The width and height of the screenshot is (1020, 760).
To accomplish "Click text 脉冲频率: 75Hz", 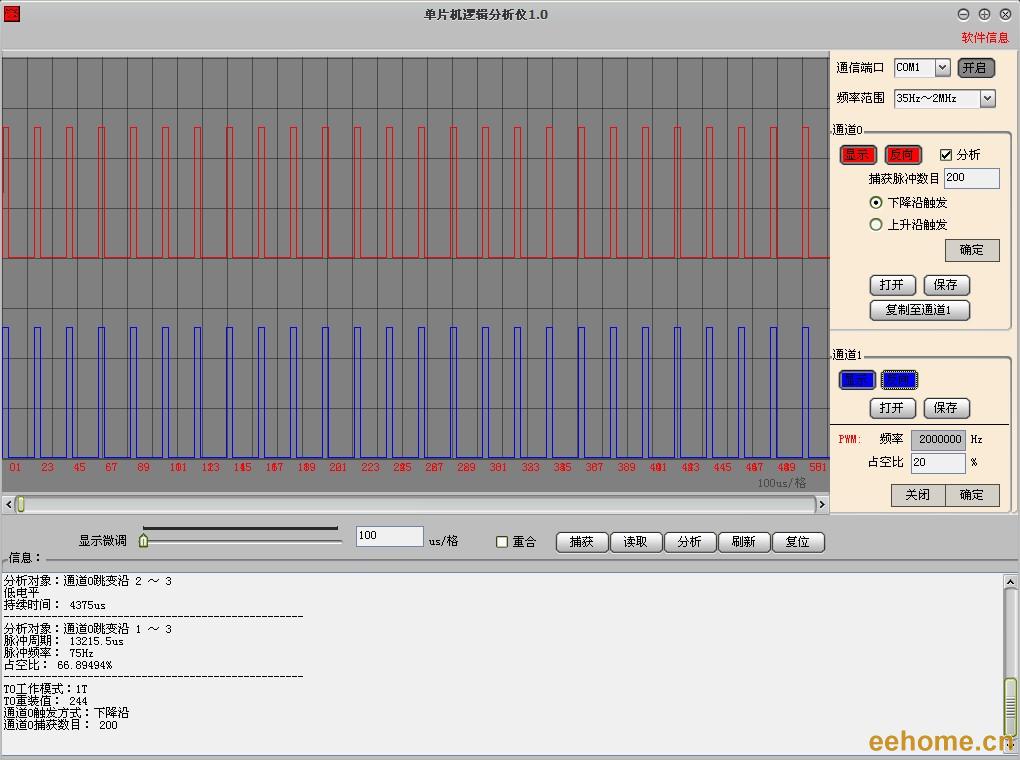I will (49, 653).
